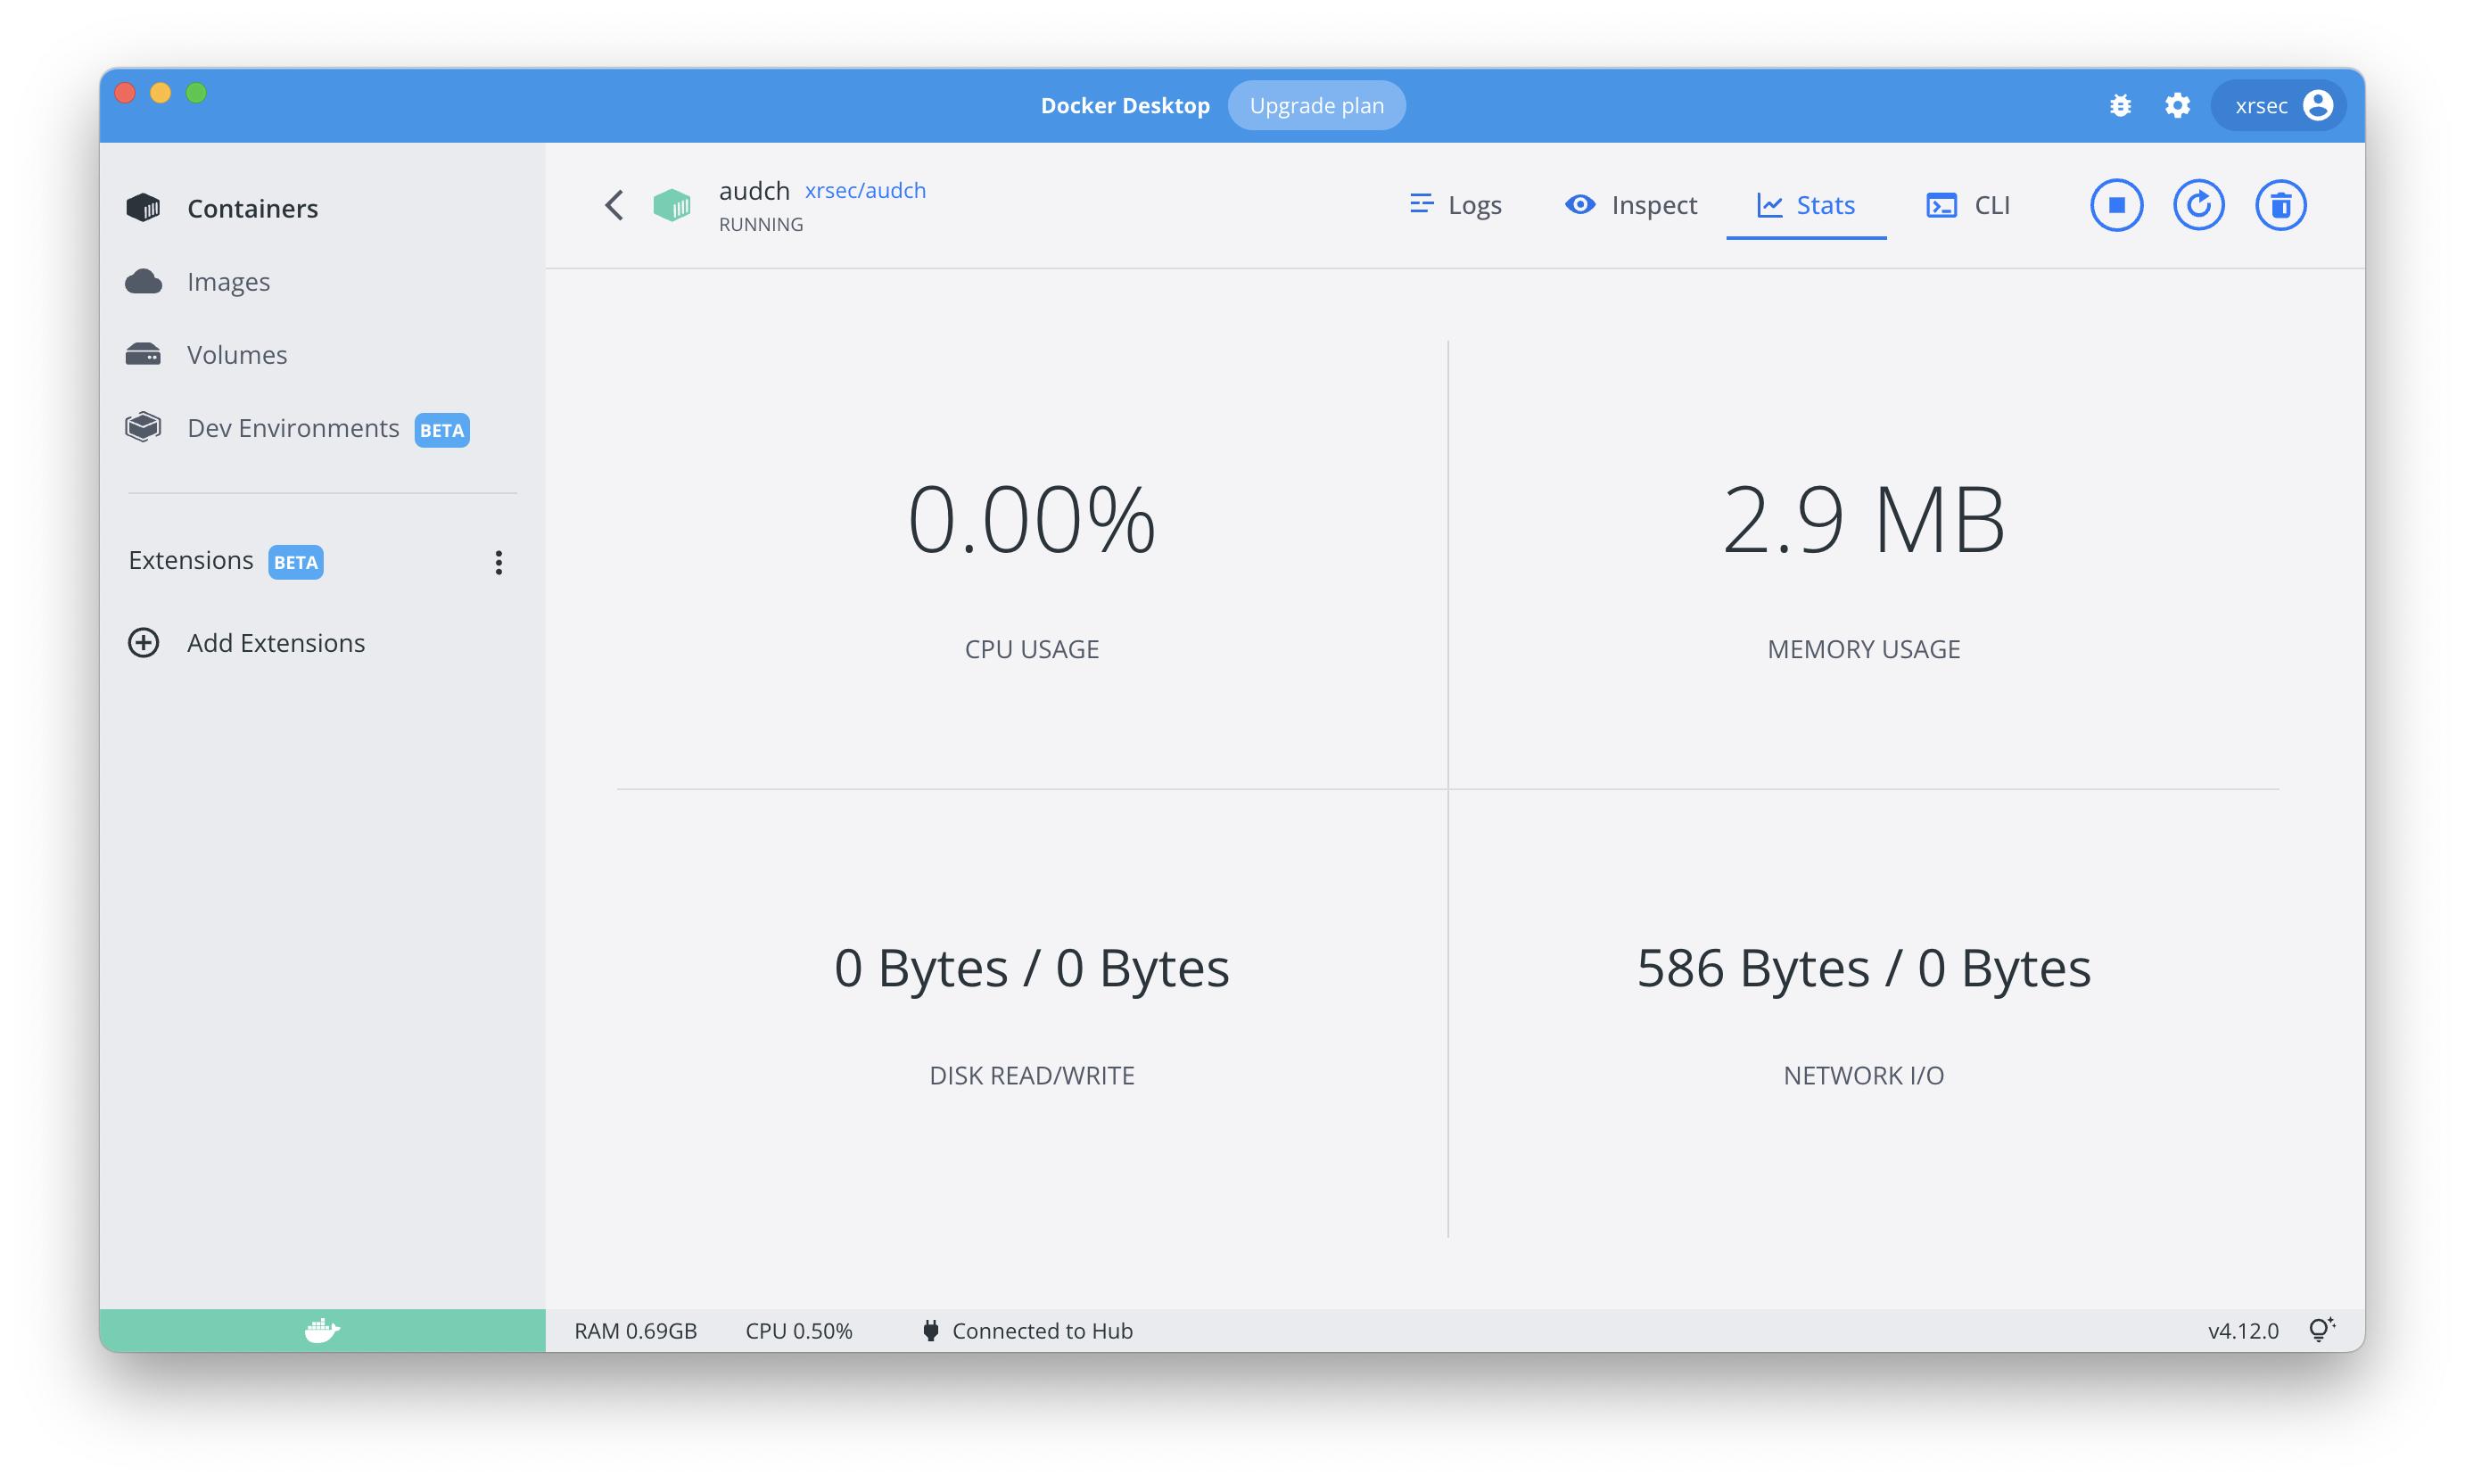
Task: Select the Stats tab
Action: pos(1806,205)
